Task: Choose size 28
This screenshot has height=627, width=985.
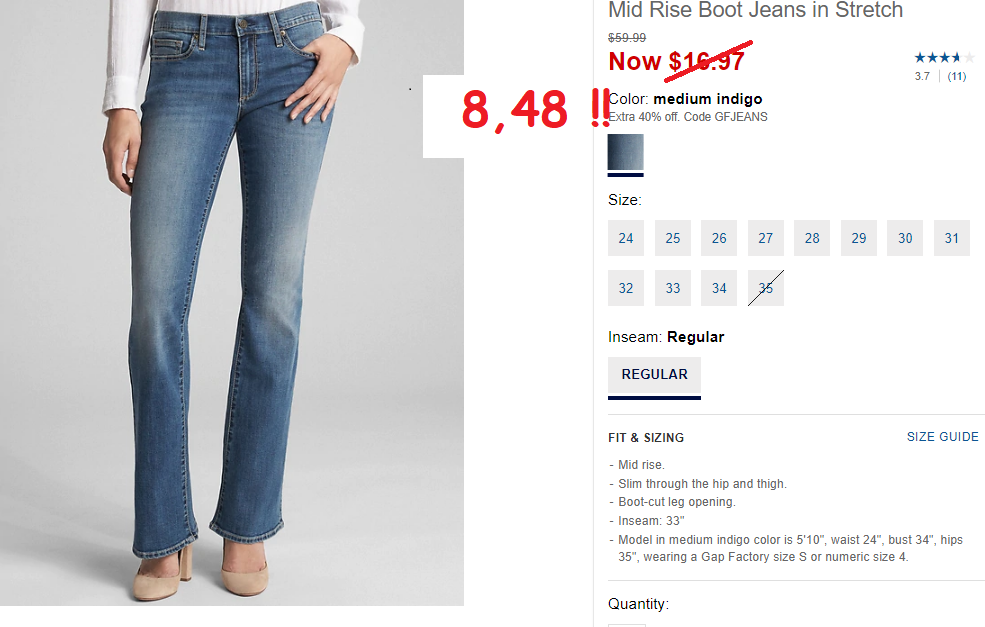Action: pos(812,238)
